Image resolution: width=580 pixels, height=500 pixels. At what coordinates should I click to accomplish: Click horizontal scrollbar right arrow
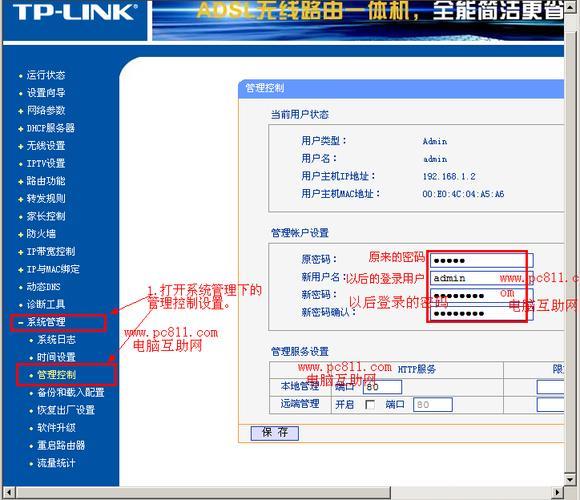pyautogui.click(x=557, y=493)
